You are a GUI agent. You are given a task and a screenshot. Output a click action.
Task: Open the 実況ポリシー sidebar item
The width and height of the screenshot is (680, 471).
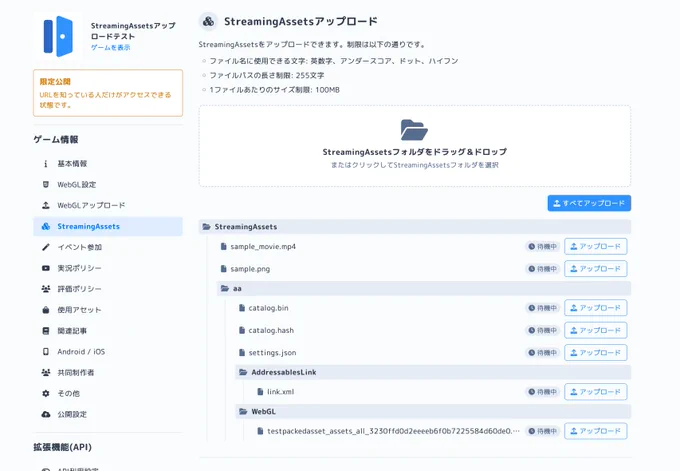(108, 268)
